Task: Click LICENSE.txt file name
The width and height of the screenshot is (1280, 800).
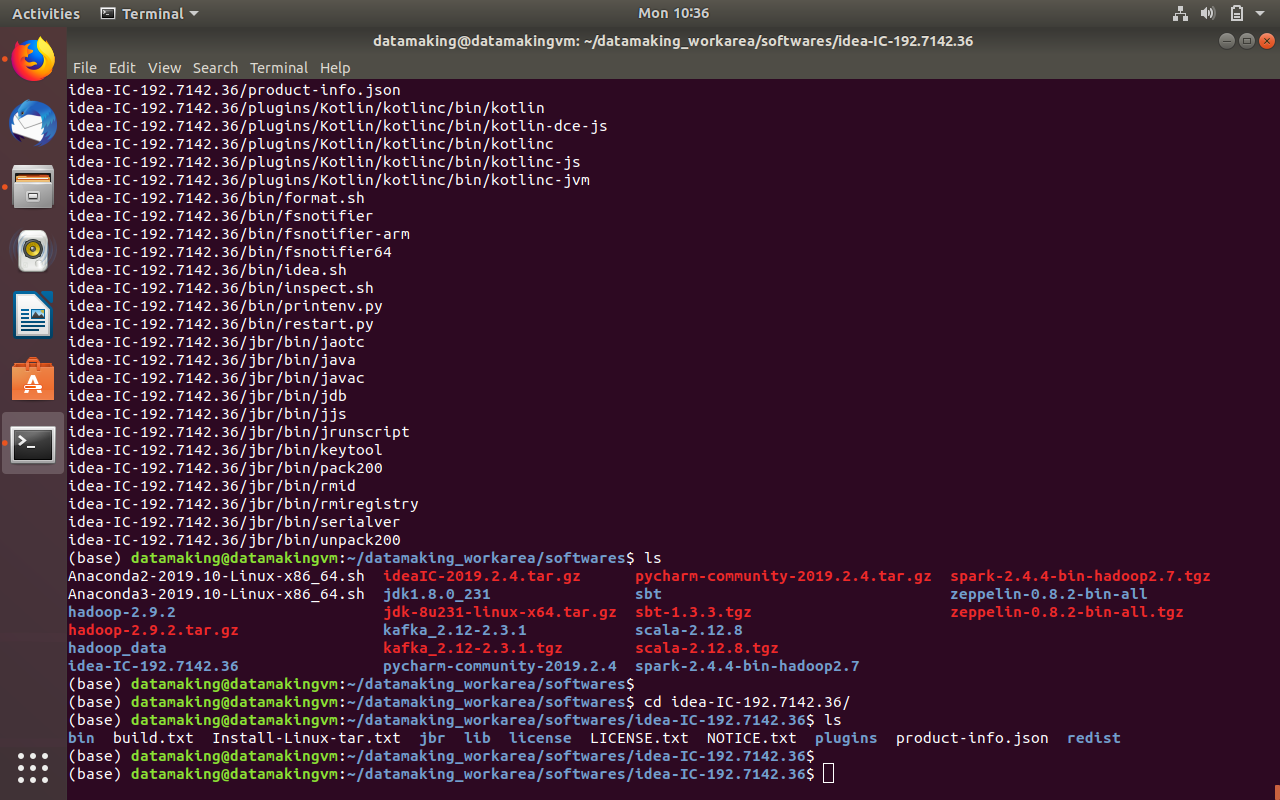Action: 639,738
